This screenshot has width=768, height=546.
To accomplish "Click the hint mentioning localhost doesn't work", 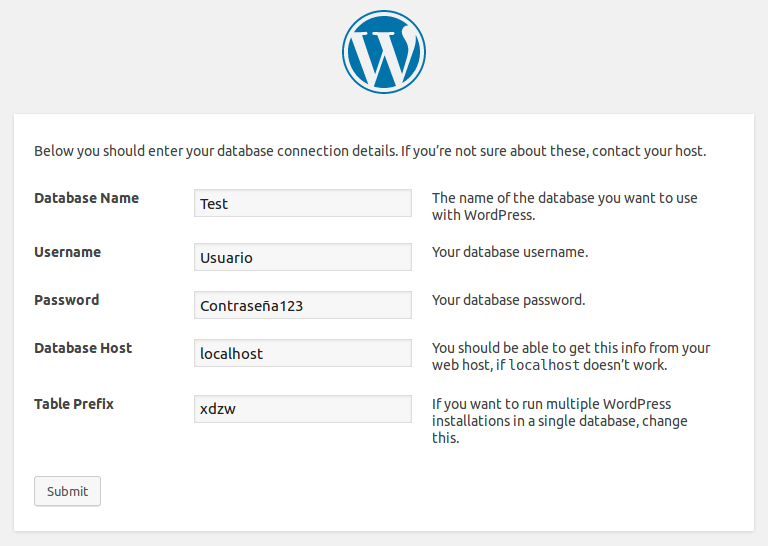I will pos(571,356).
